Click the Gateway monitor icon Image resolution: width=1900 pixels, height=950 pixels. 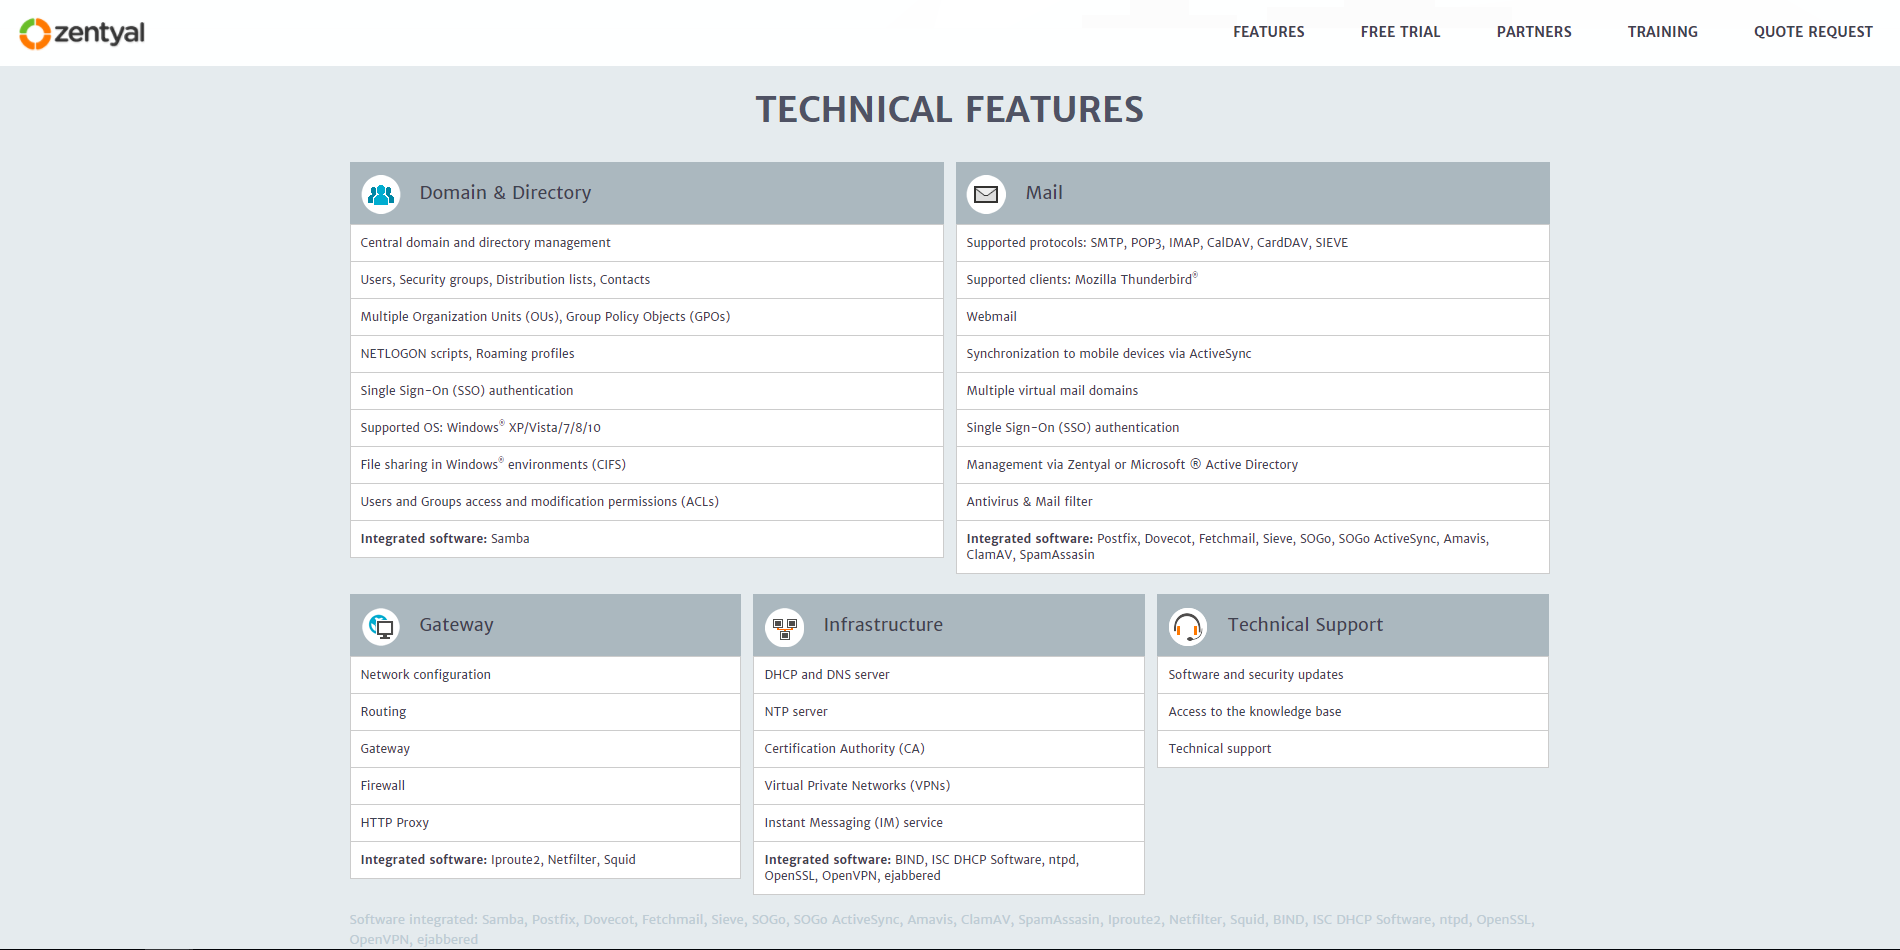click(381, 627)
